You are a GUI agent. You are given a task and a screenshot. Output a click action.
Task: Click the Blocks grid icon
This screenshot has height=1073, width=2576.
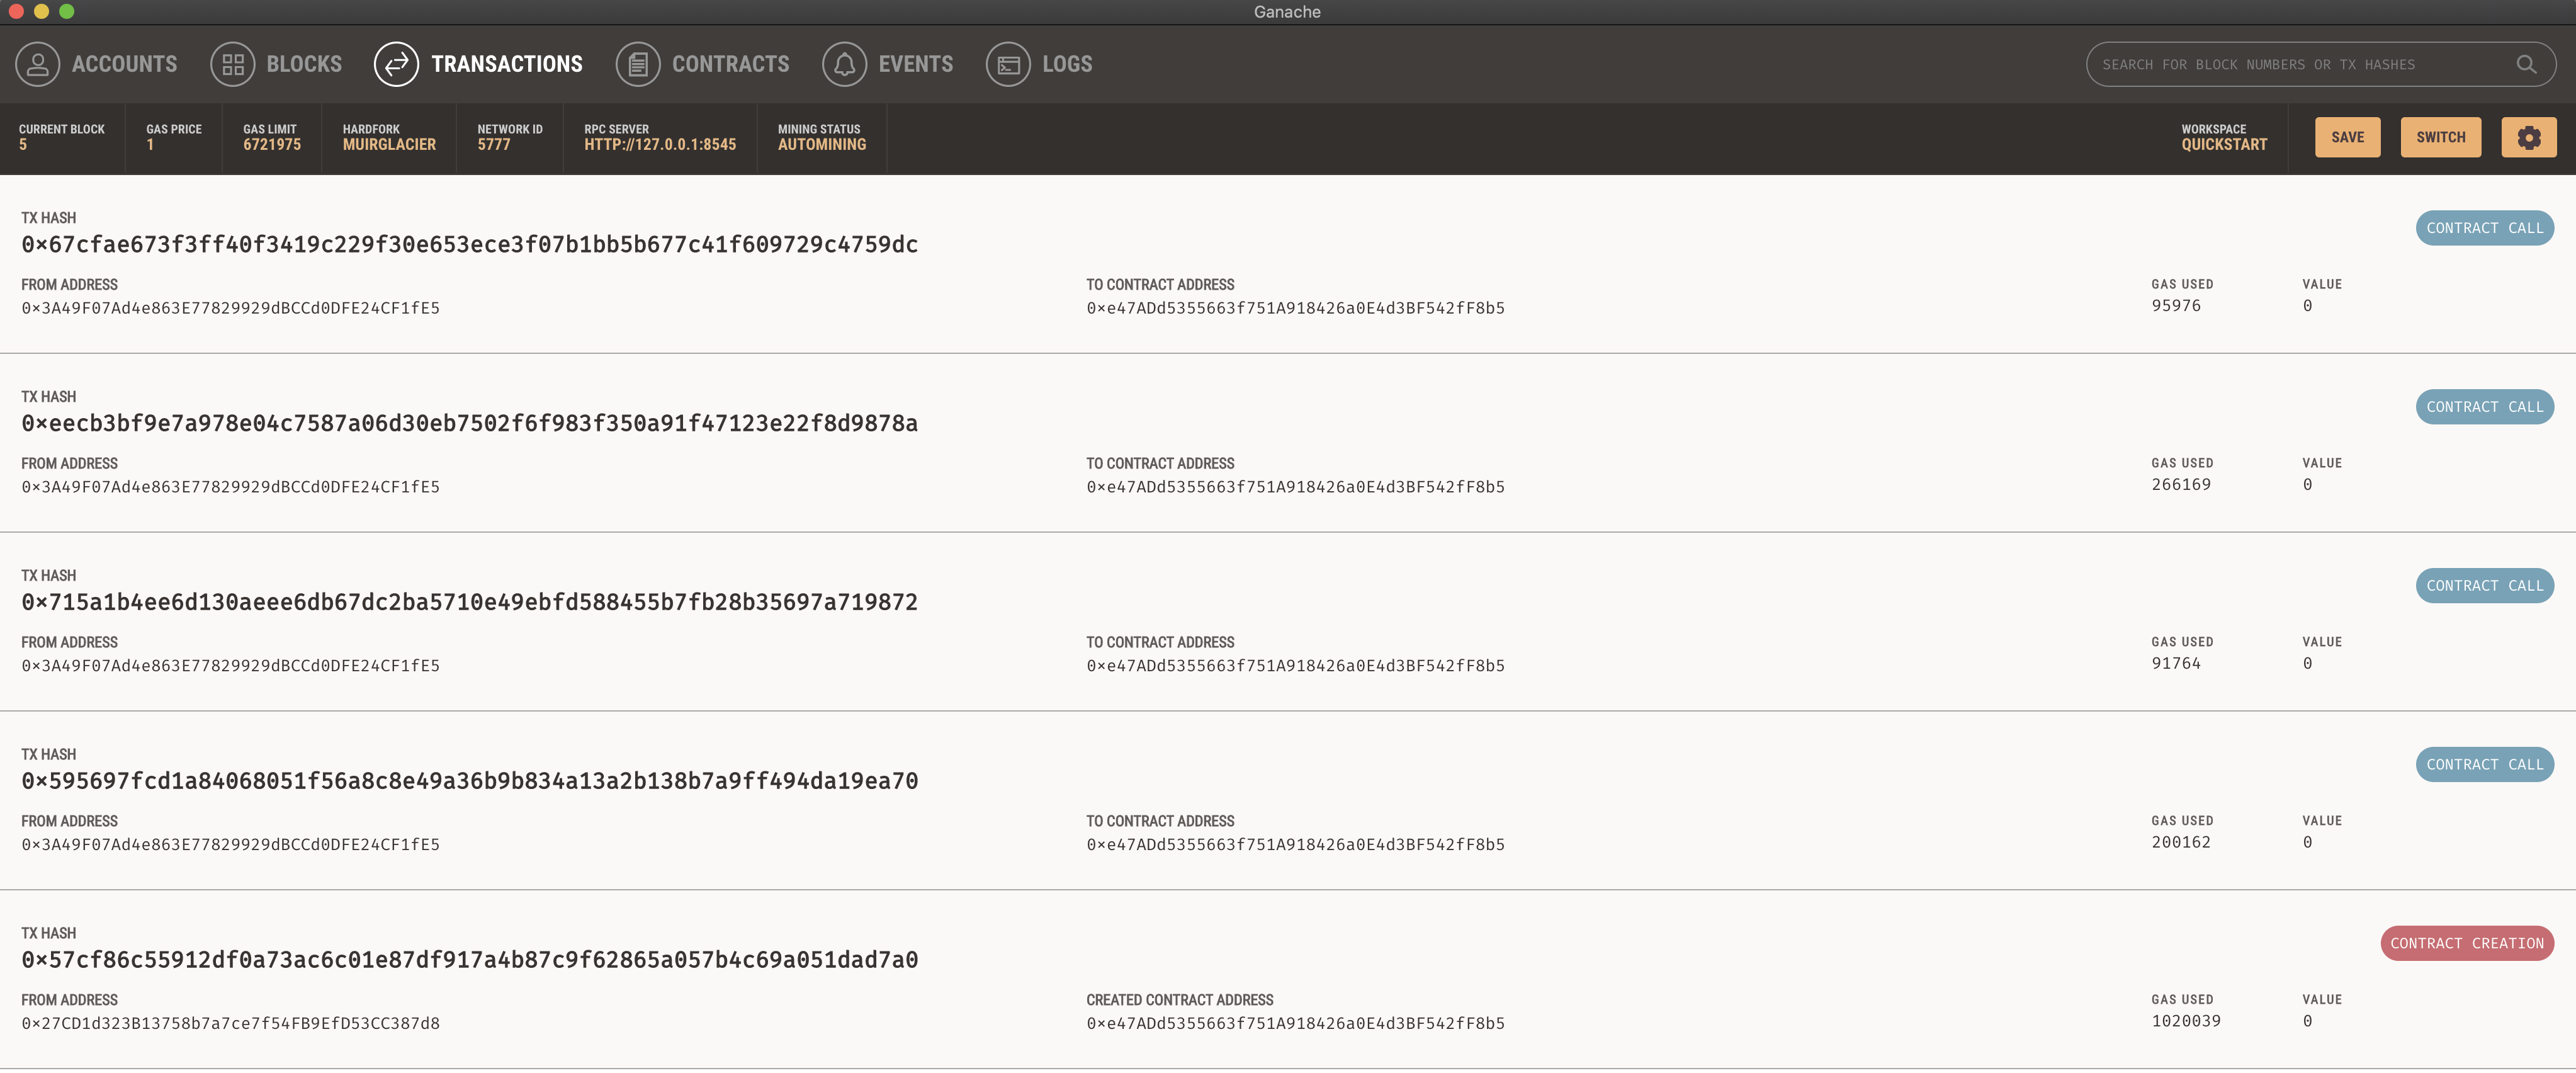coord(232,64)
